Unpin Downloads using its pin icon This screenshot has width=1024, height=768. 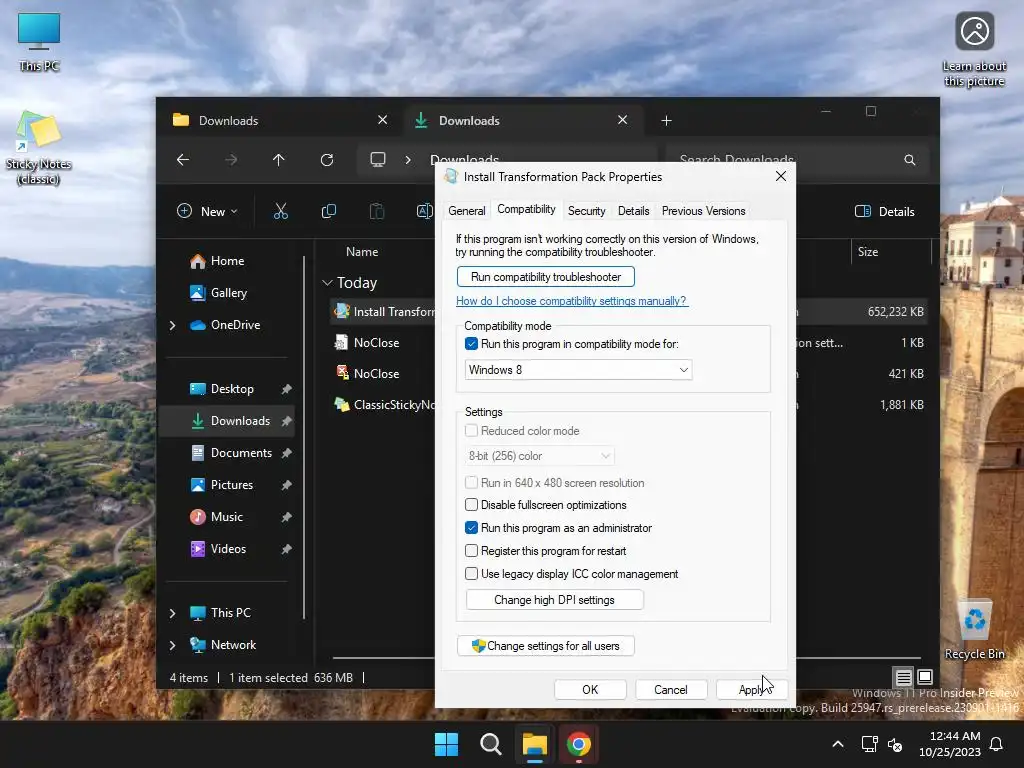[286, 421]
